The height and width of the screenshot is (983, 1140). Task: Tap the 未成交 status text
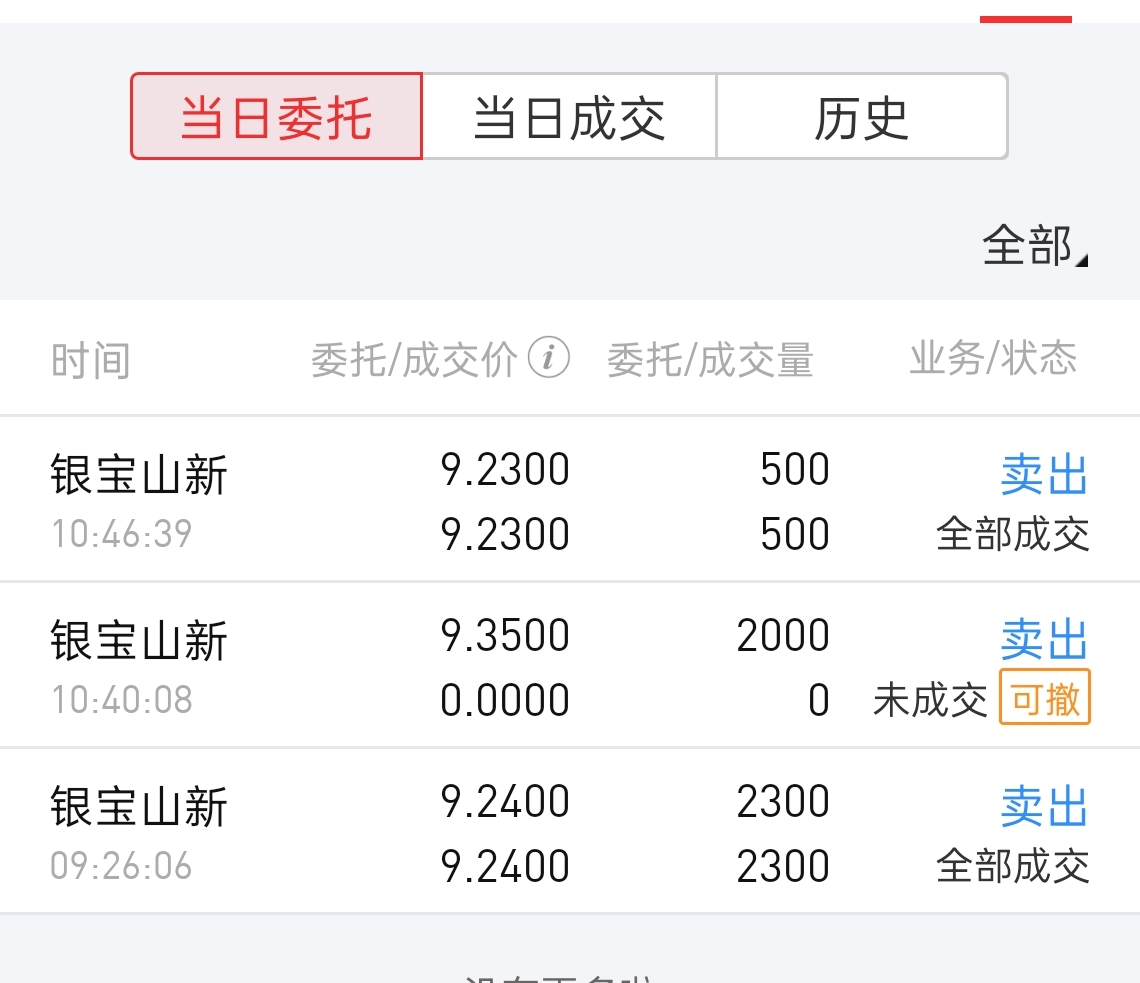click(x=929, y=700)
